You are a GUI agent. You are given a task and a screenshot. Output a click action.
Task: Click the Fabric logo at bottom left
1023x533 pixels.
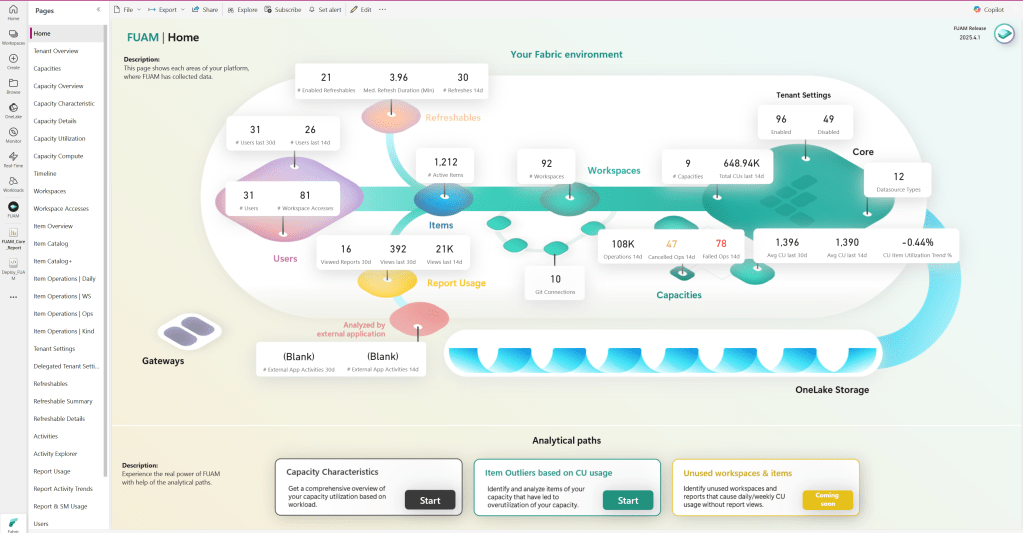coord(13,521)
